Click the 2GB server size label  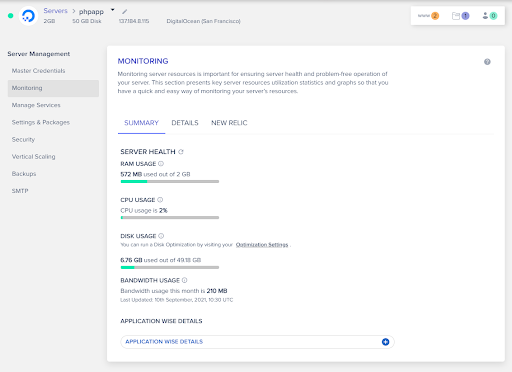(x=49, y=21)
